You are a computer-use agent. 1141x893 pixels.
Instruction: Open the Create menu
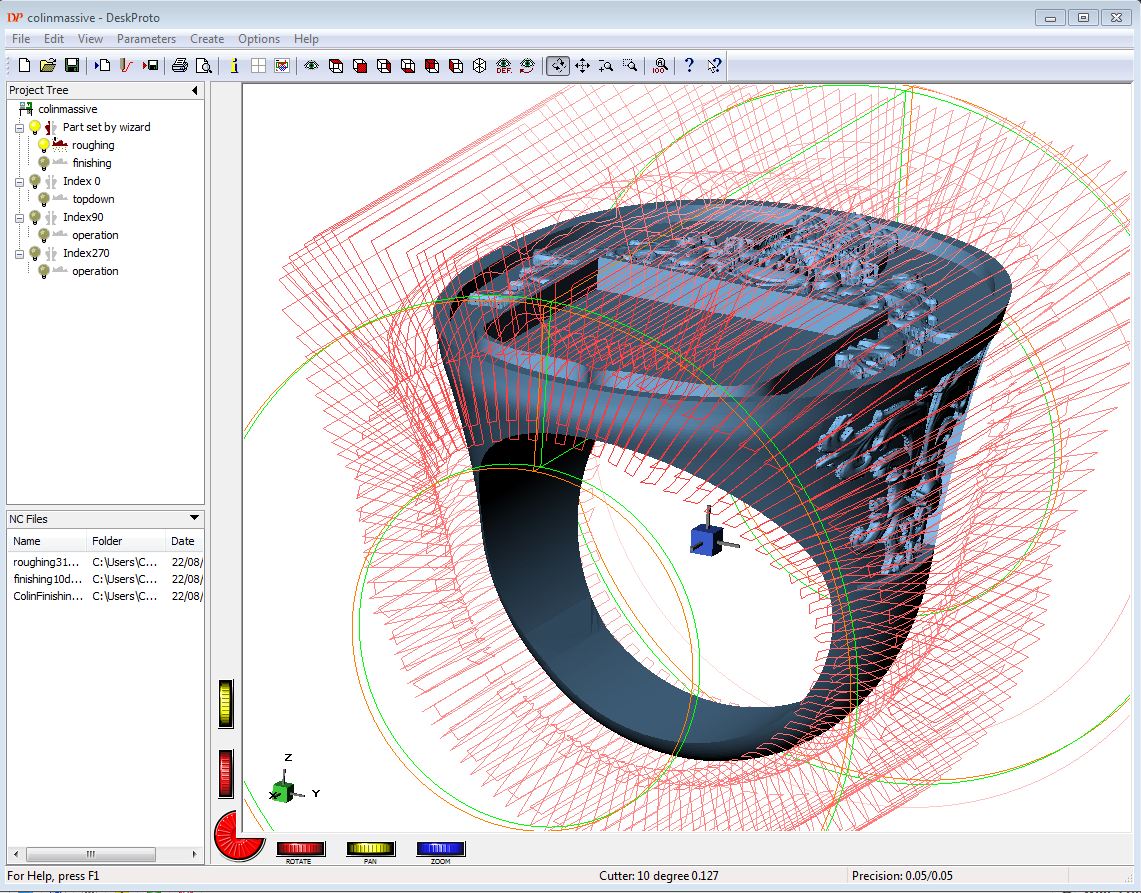[207, 39]
